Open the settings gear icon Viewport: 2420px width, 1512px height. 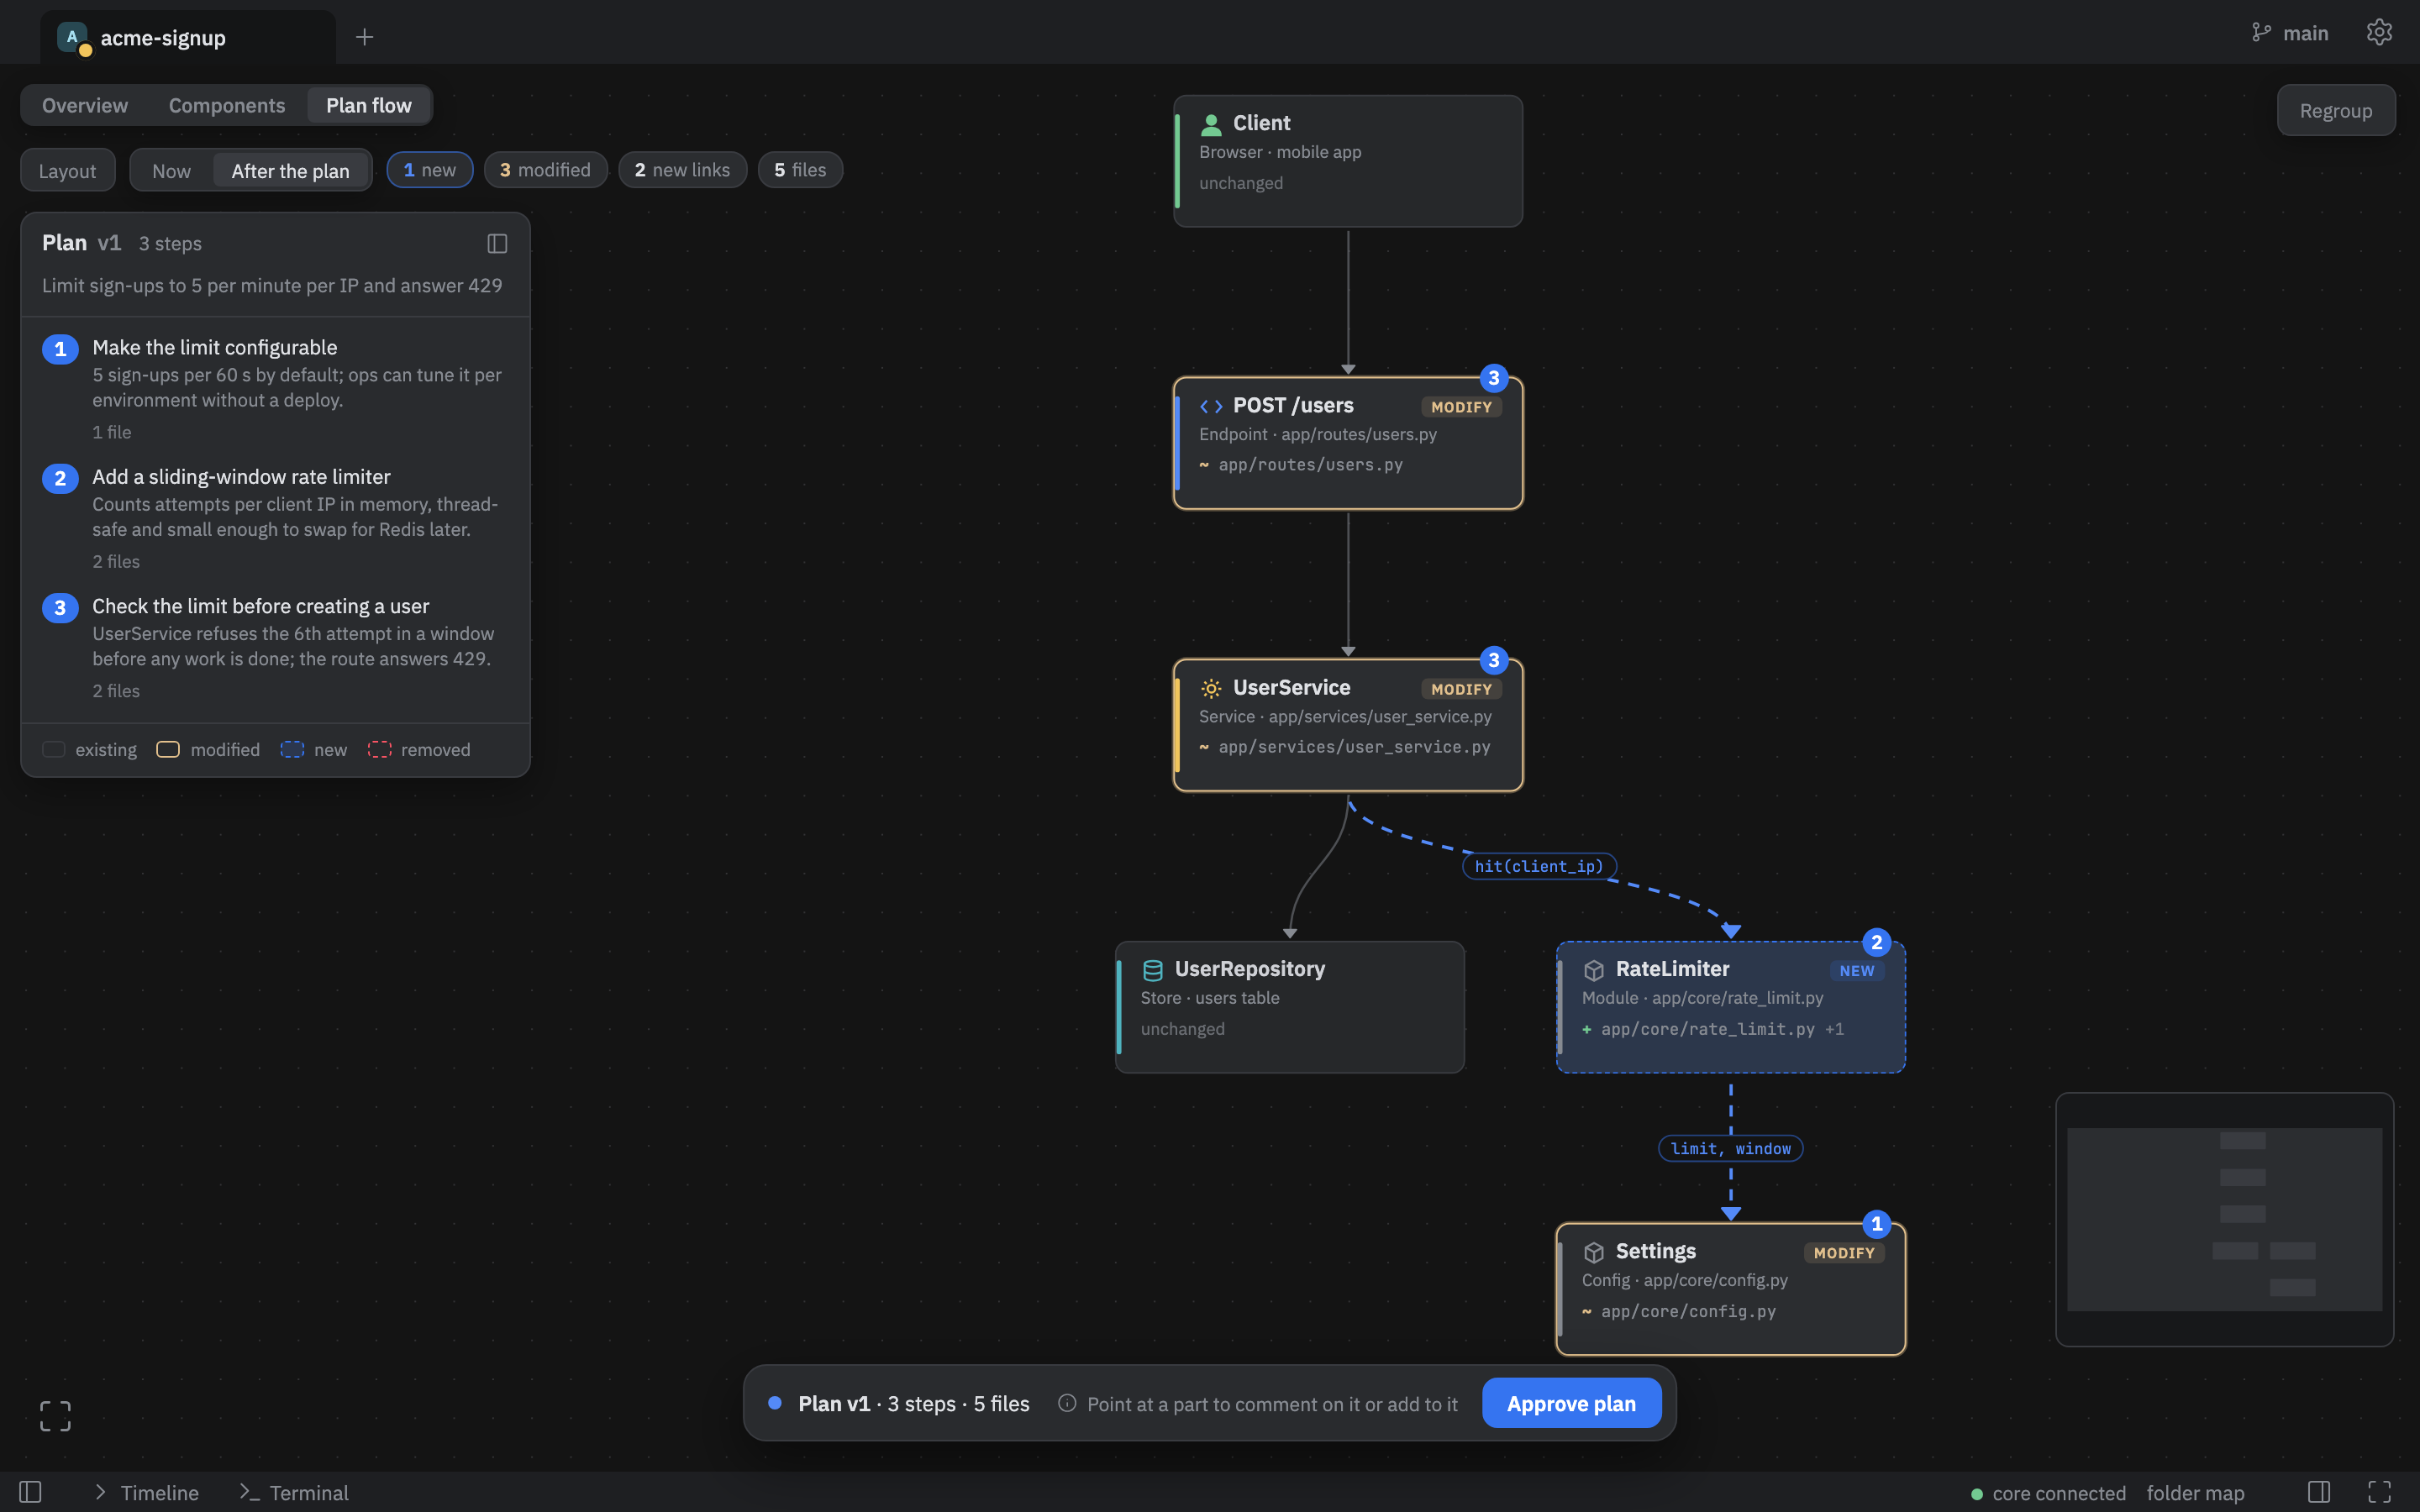tap(2379, 32)
